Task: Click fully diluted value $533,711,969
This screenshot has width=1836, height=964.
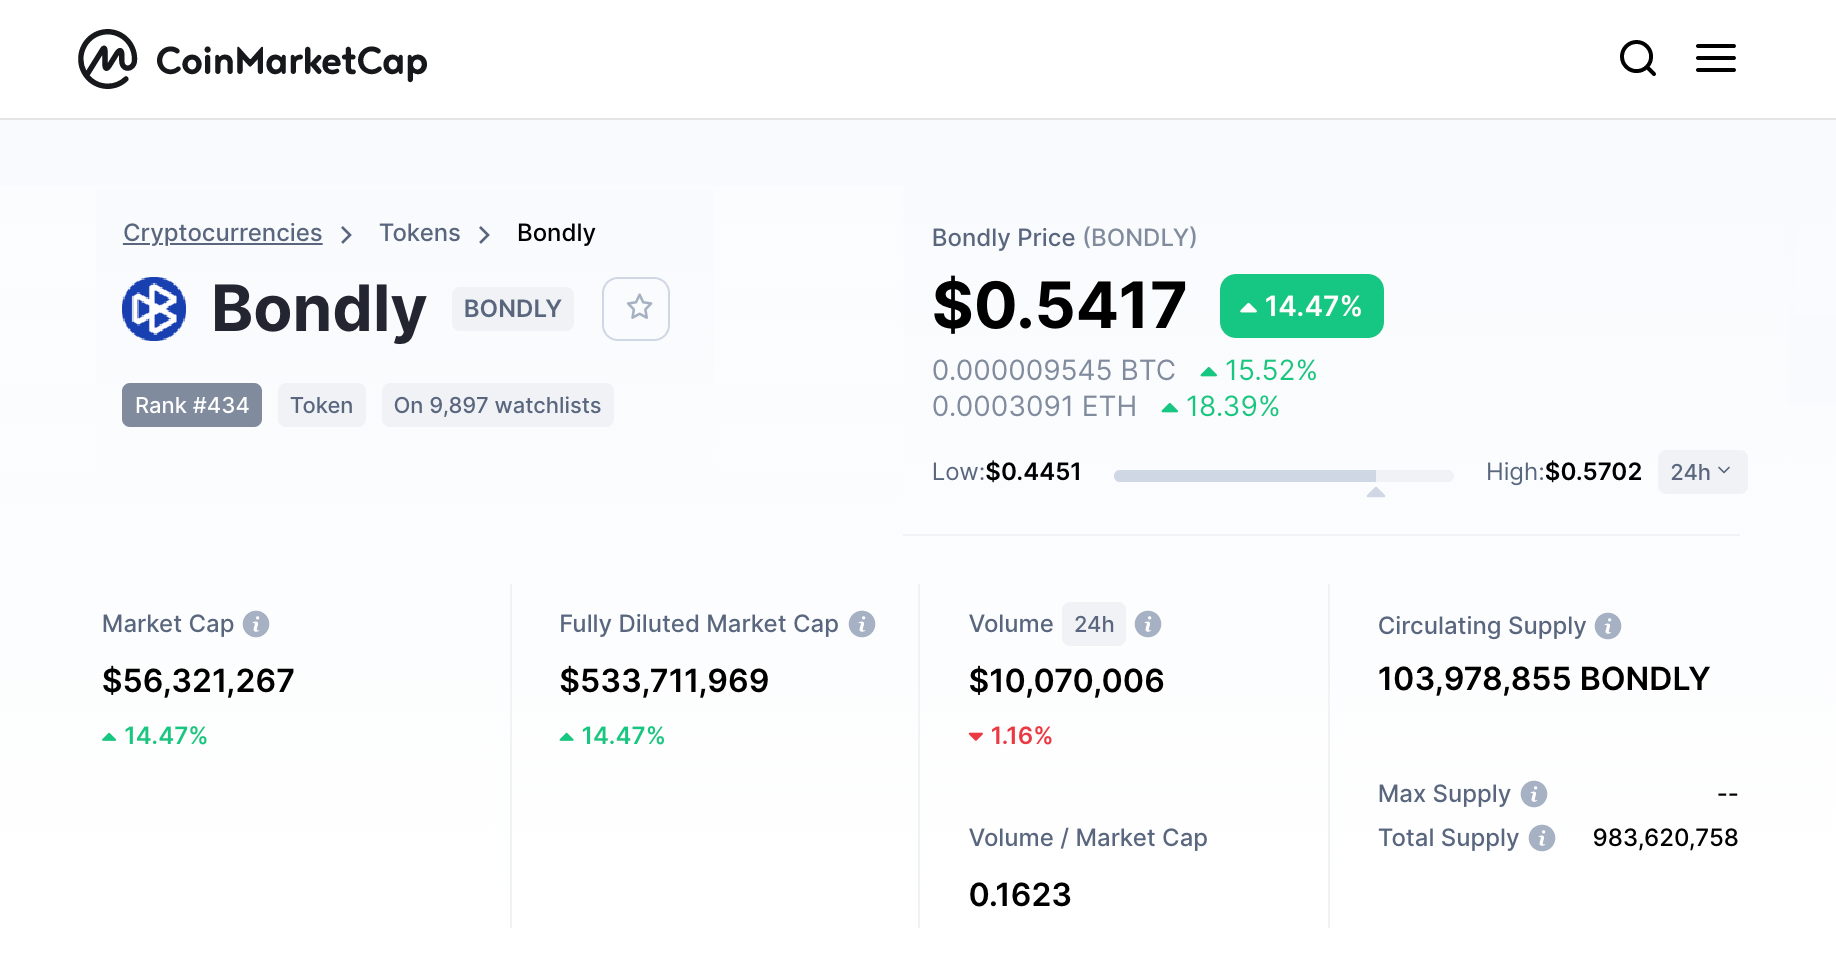Action: tap(664, 681)
